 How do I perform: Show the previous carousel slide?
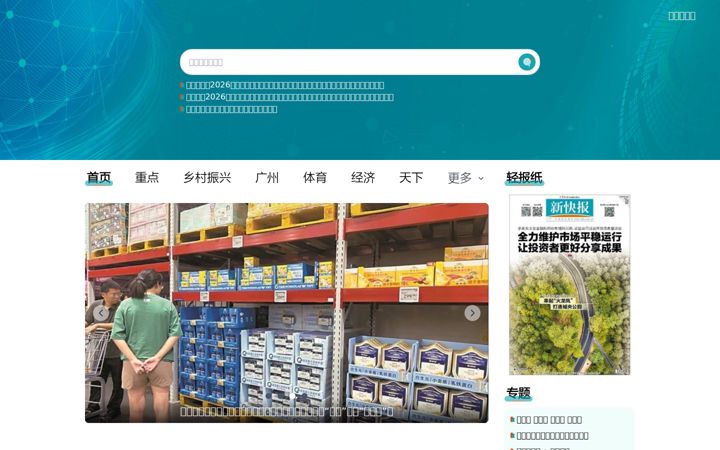coord(101,313)
